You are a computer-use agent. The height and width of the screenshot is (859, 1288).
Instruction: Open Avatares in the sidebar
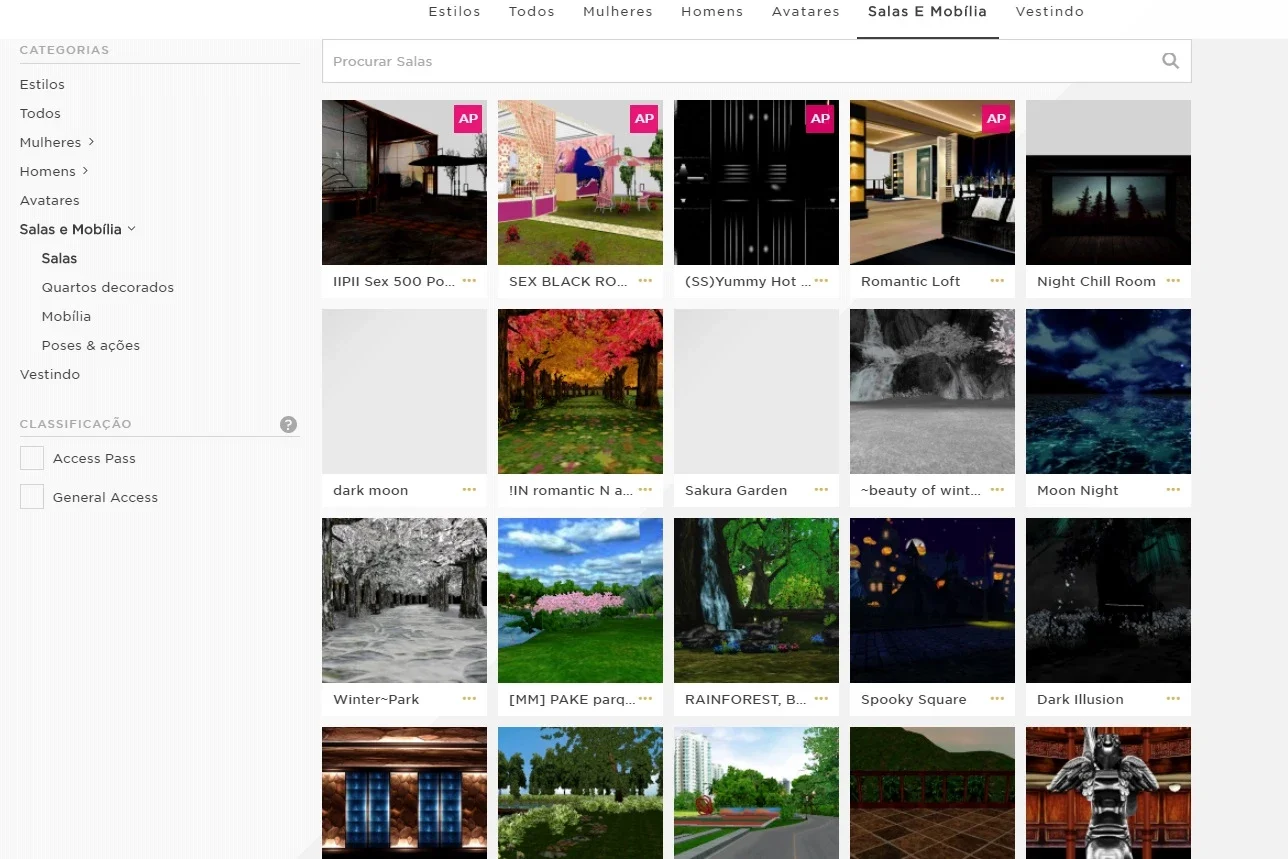(x=50, y=200)
